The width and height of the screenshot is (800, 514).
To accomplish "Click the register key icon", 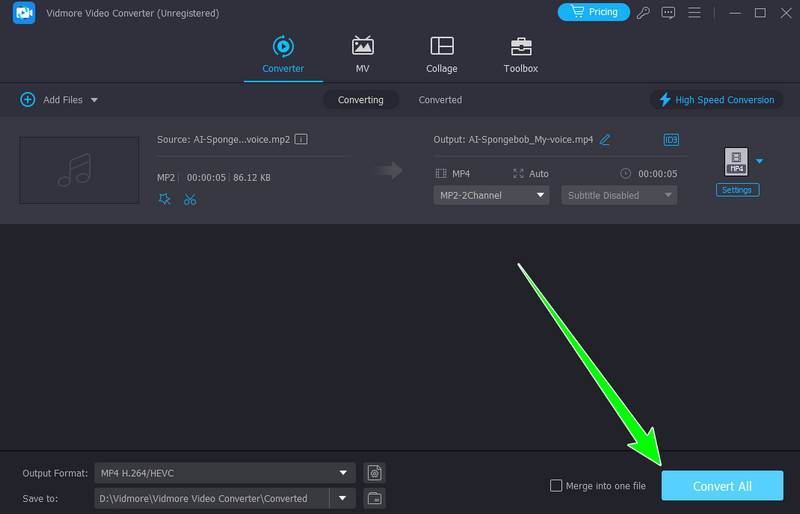I will click(641, 13).
